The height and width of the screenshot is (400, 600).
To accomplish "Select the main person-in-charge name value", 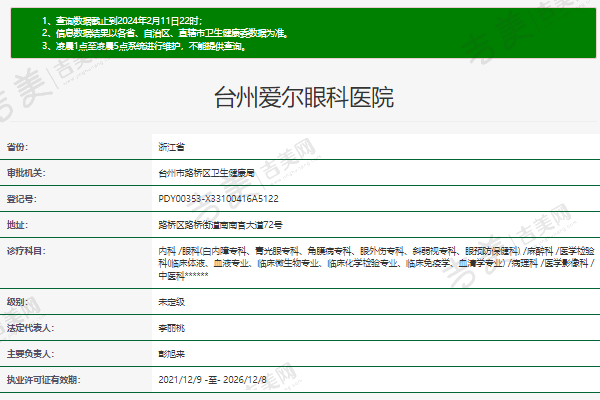I will 171,354.
